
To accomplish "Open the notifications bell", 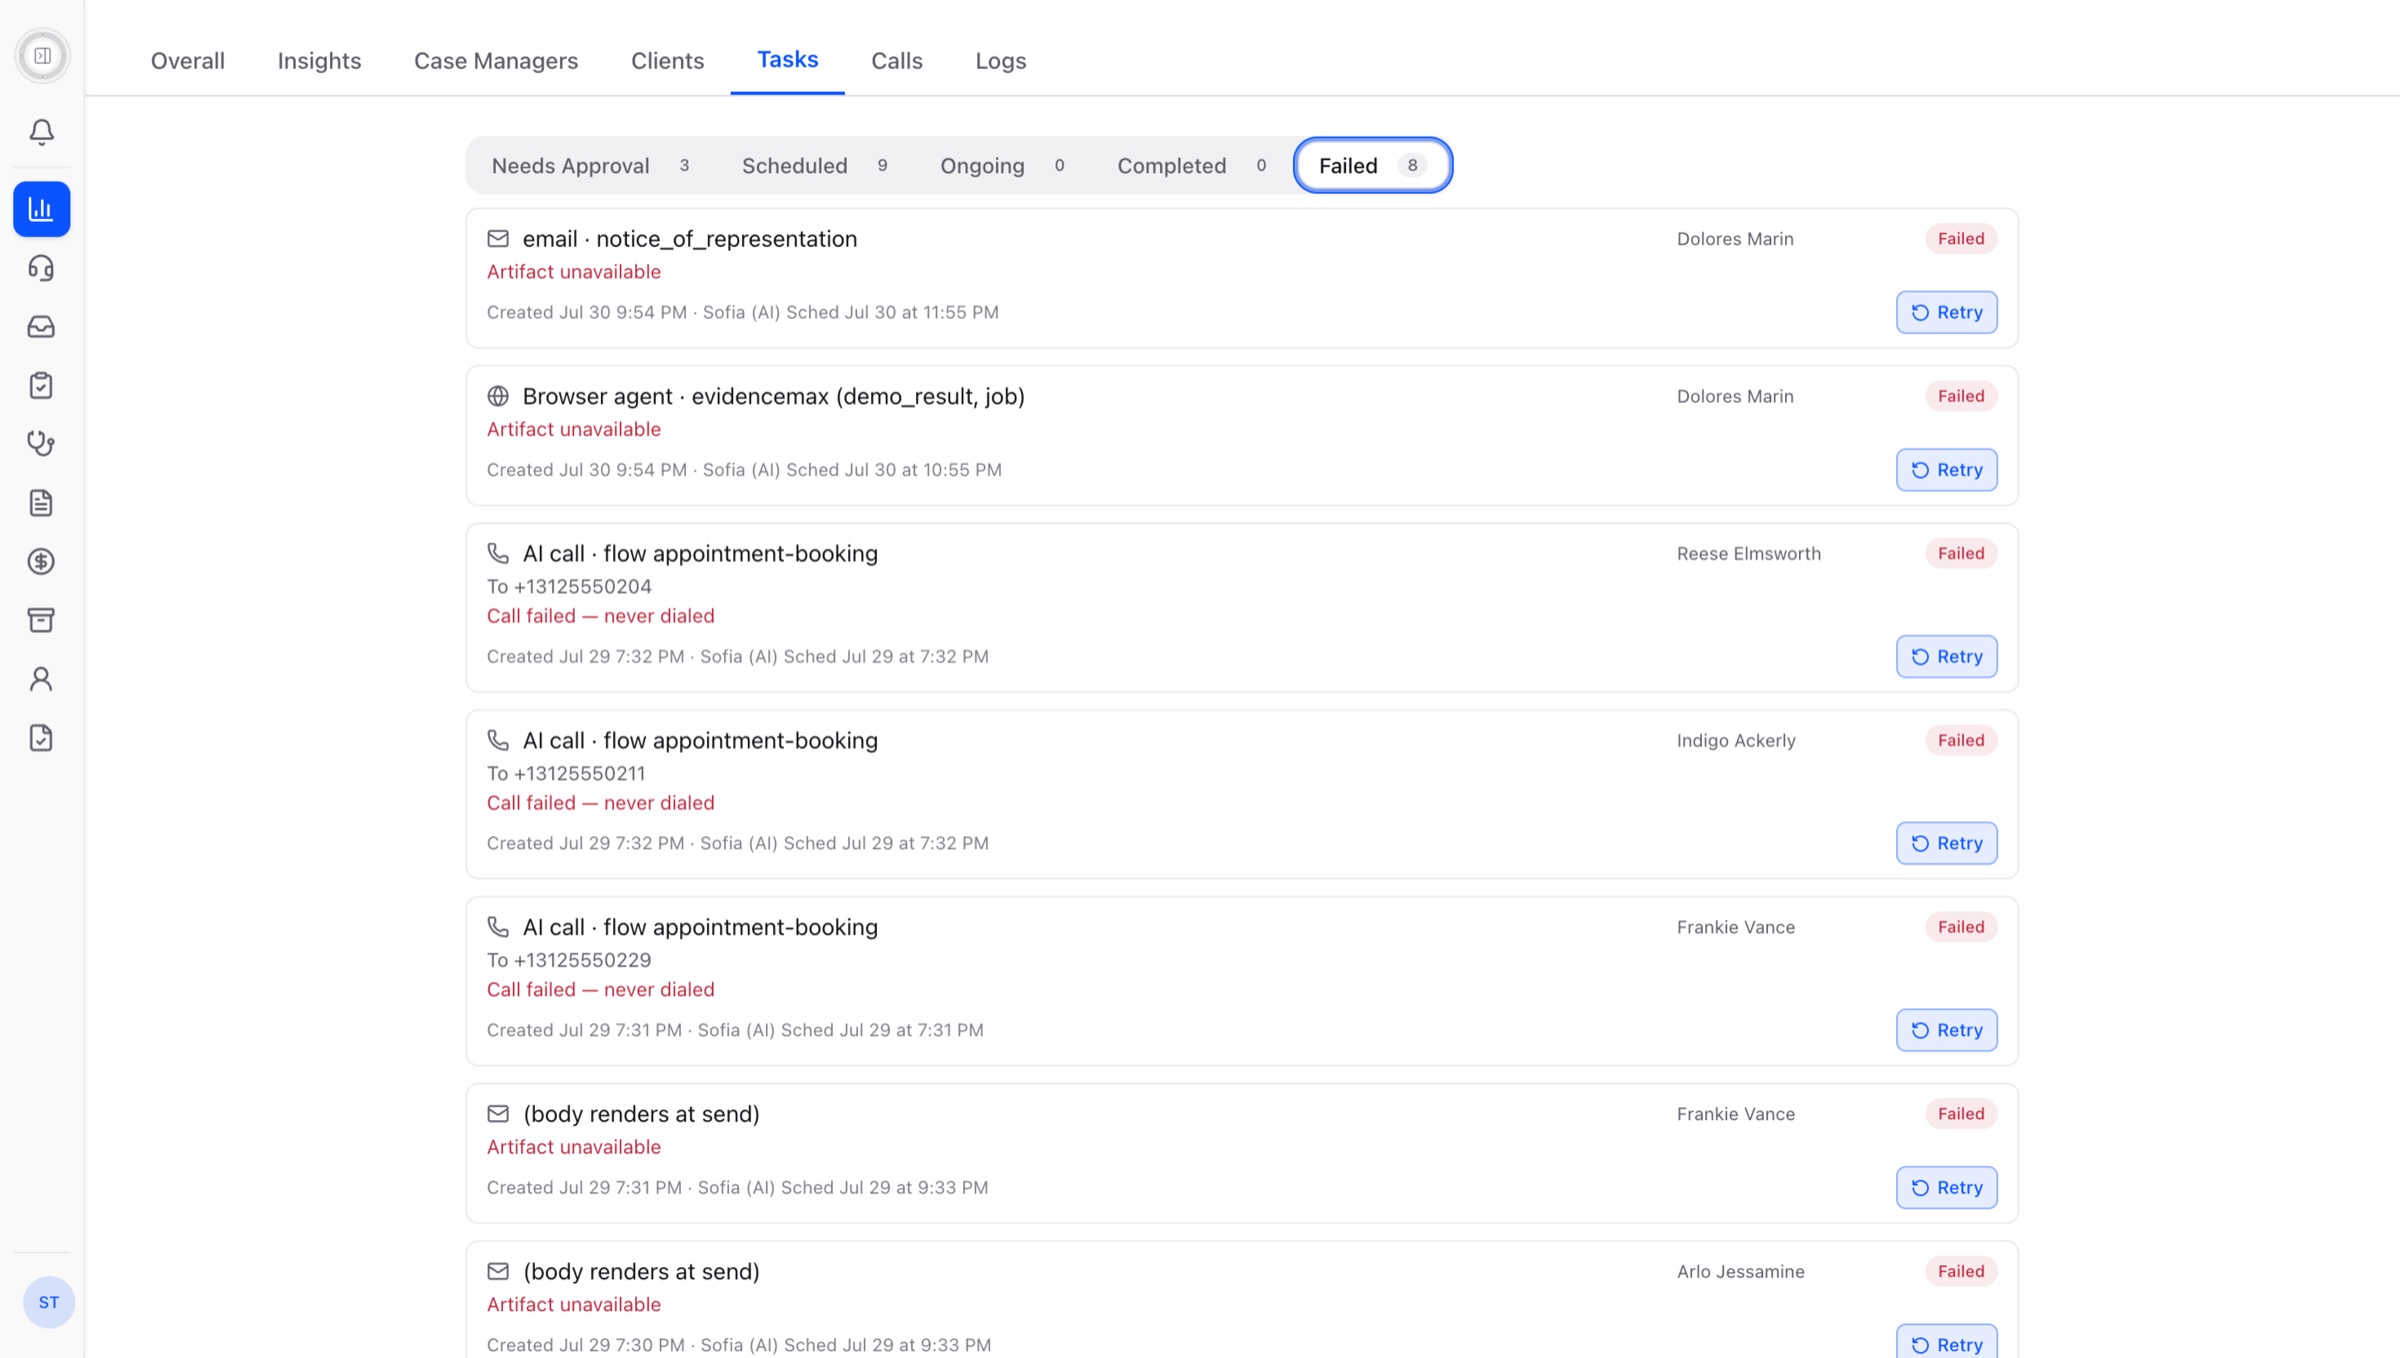I will (x=41, y=132).
